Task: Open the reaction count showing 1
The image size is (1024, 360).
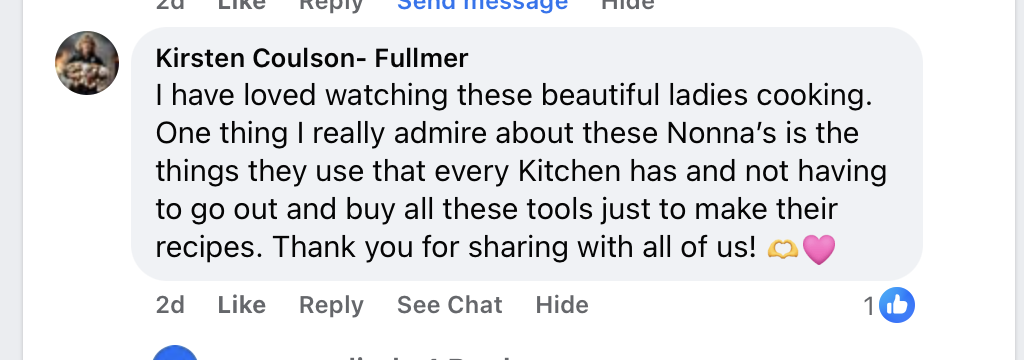Action: (x=869, y=306)
